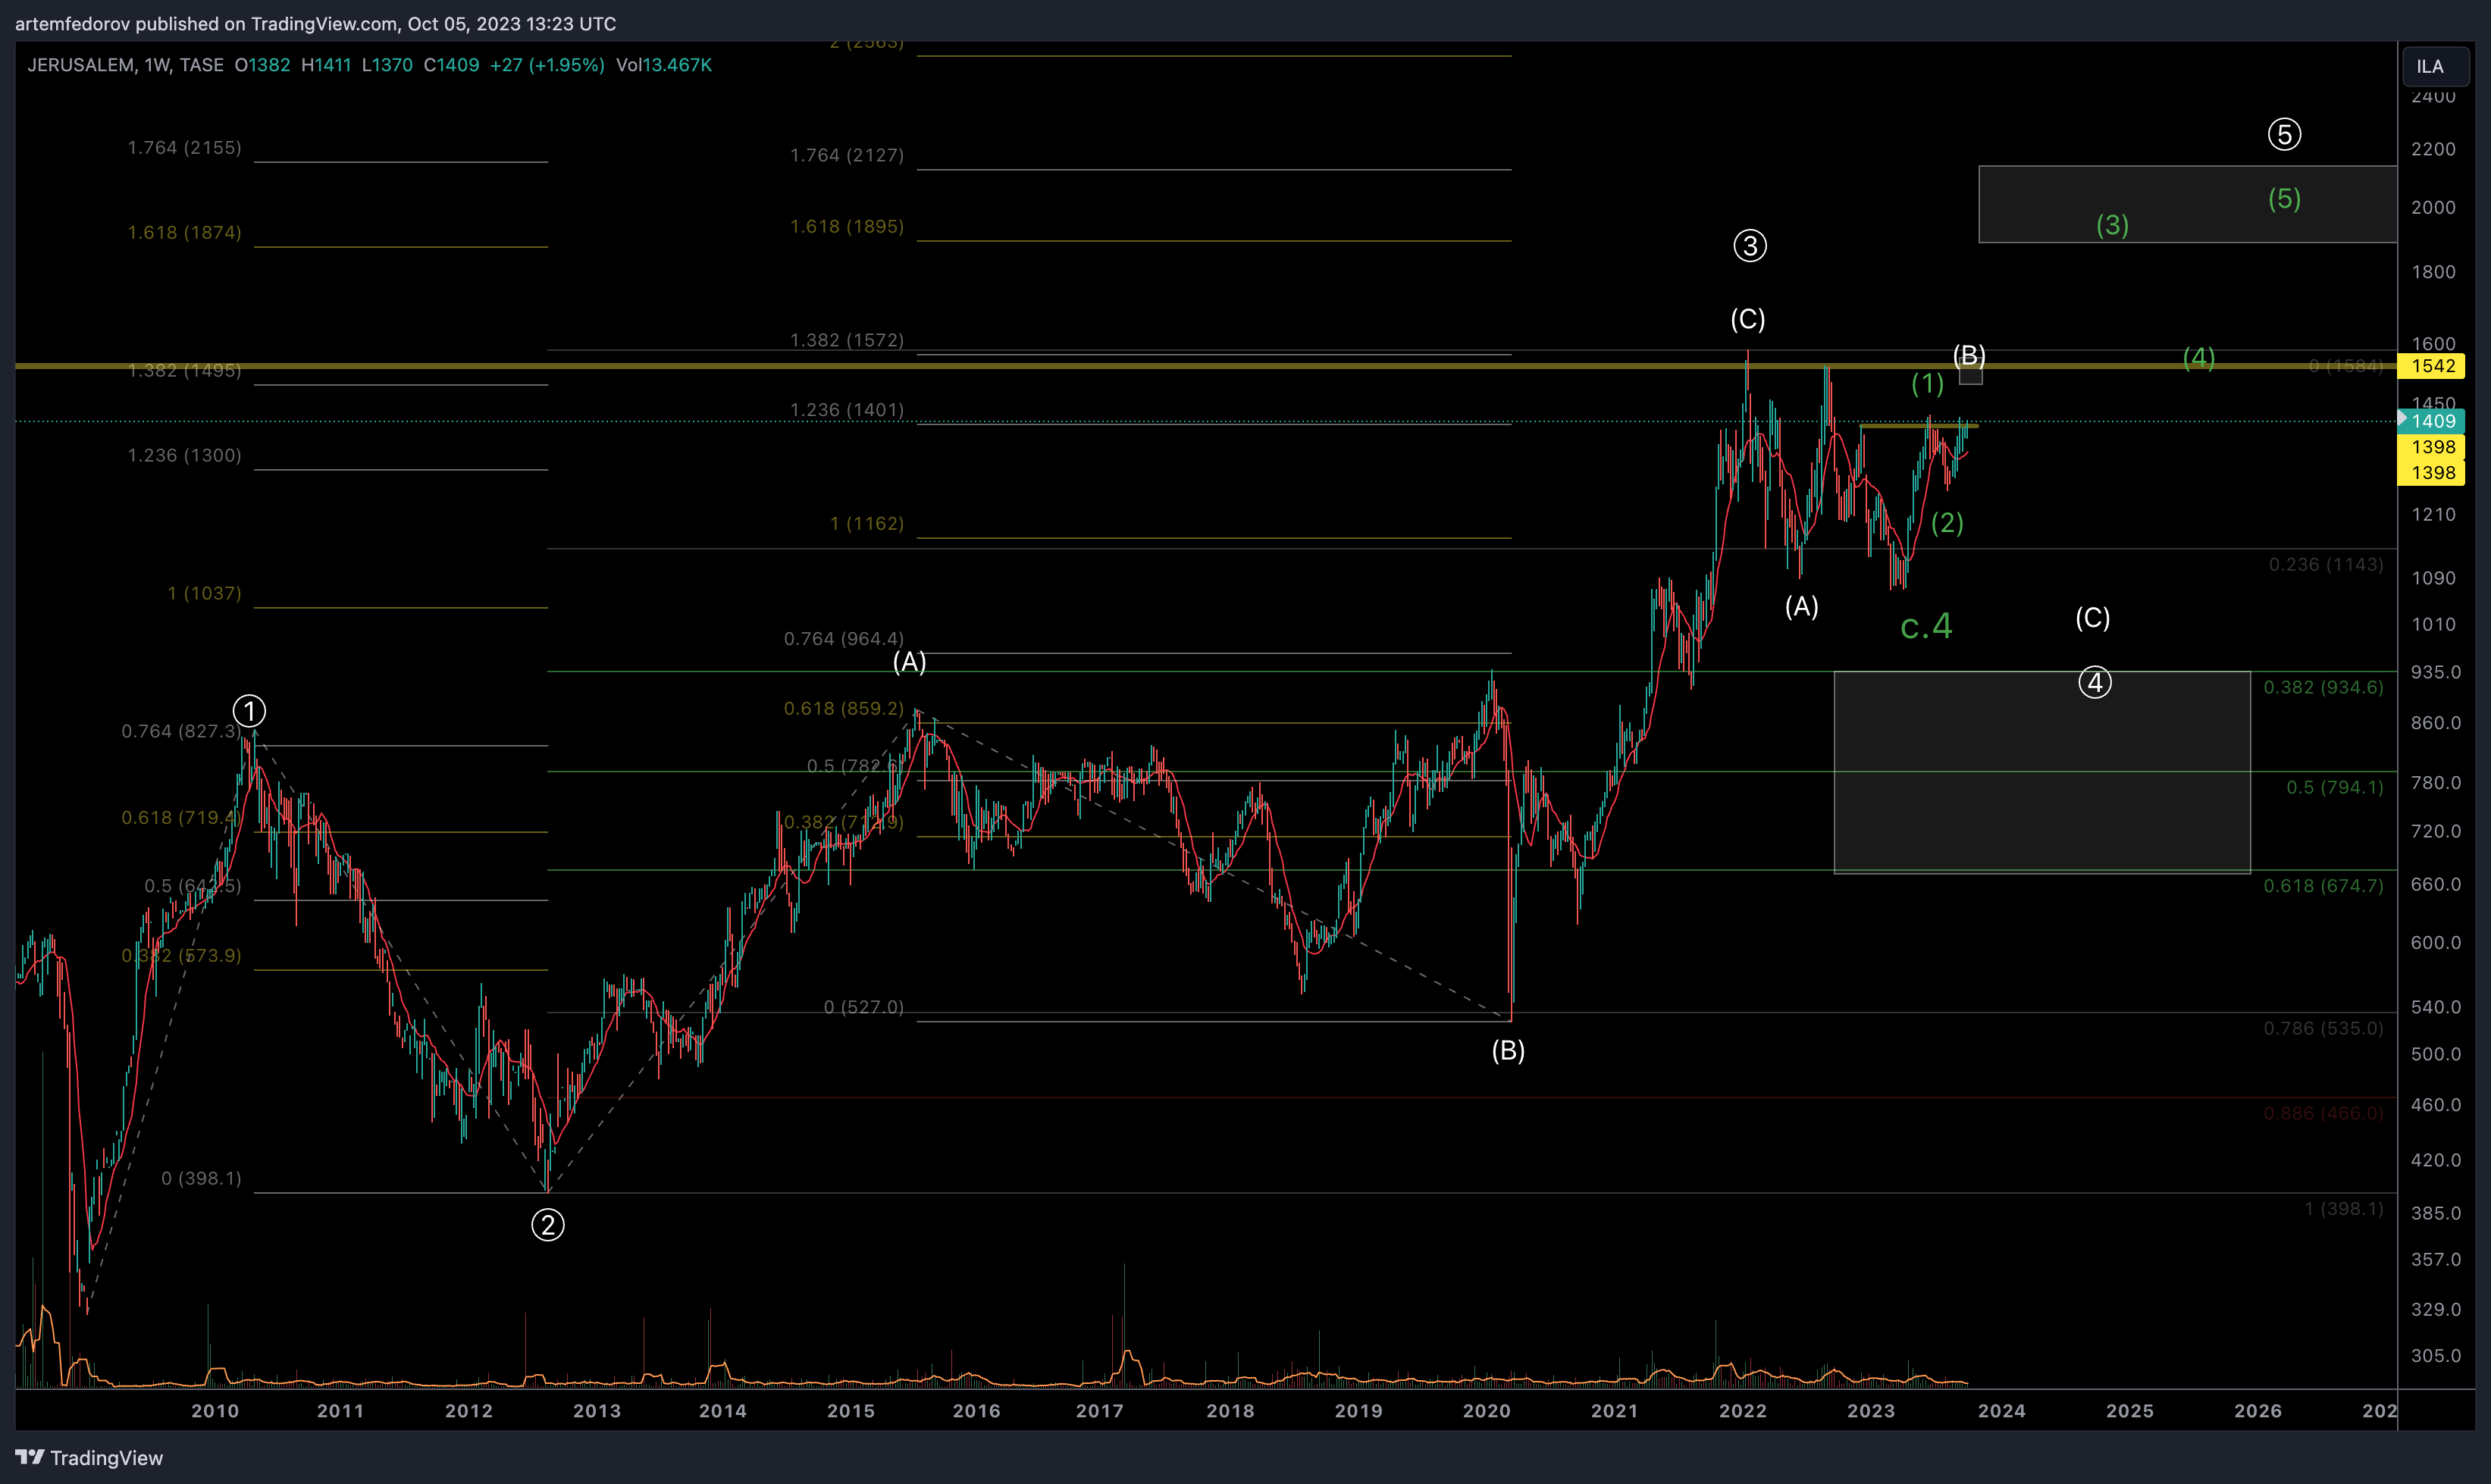Select the 1409 current price label
This screenshot has width=2491, height=1484.
[2433, 421]
